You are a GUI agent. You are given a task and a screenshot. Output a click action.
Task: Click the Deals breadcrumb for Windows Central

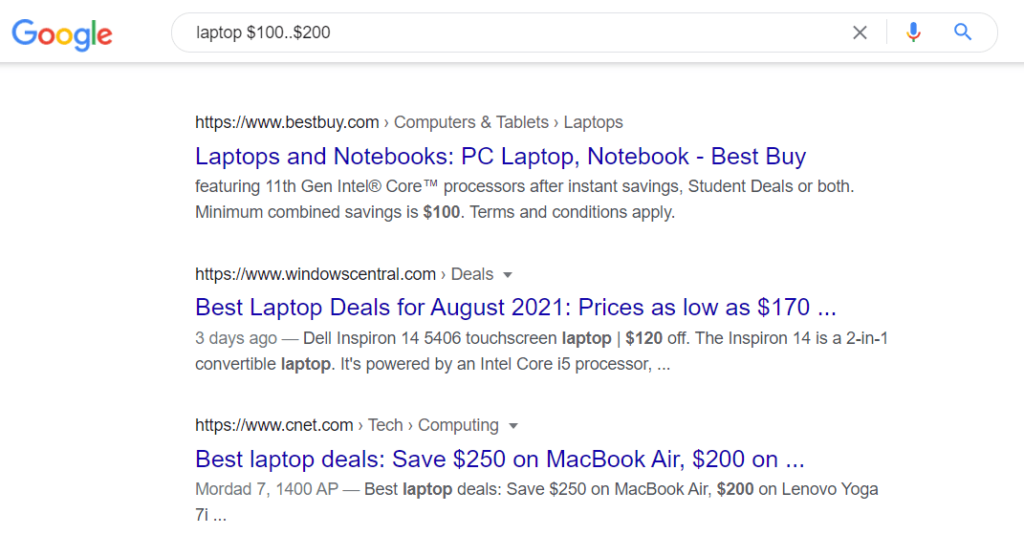coord(471,274)
